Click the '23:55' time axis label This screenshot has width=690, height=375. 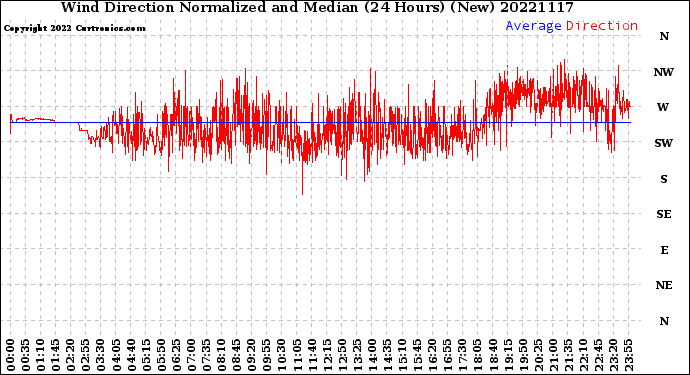(x=628, y=355)
